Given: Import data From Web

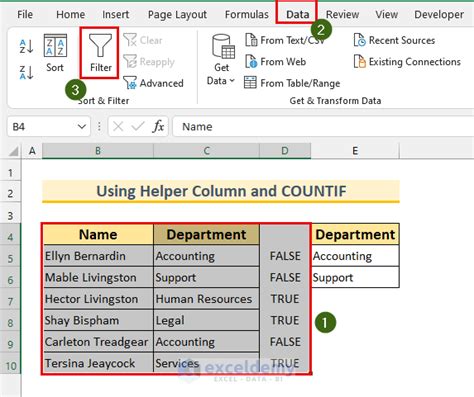Looking at the screenshot, I should (275, 62).
